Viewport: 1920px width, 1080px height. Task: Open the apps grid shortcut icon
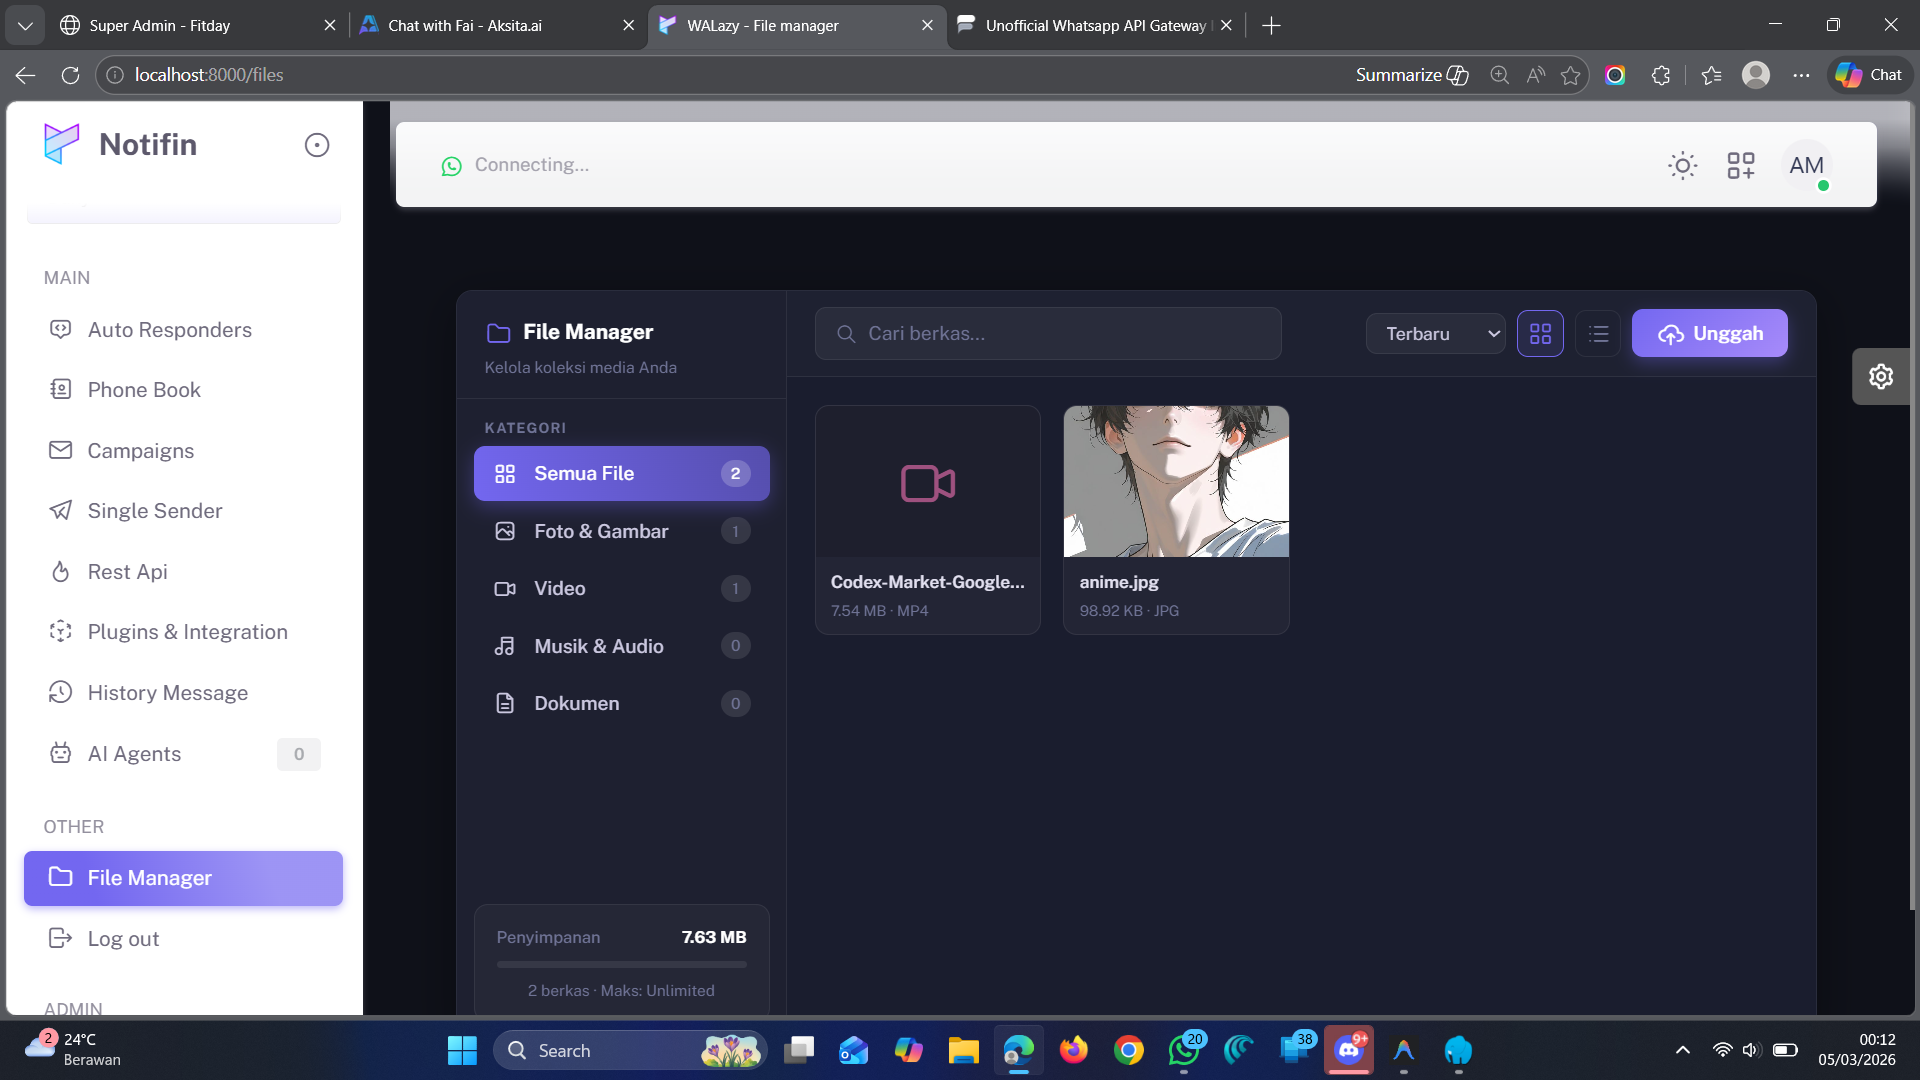1740,165
